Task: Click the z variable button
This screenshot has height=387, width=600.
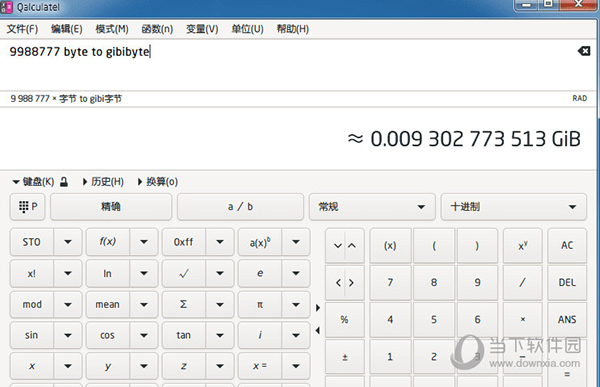Action: [184, 366]
